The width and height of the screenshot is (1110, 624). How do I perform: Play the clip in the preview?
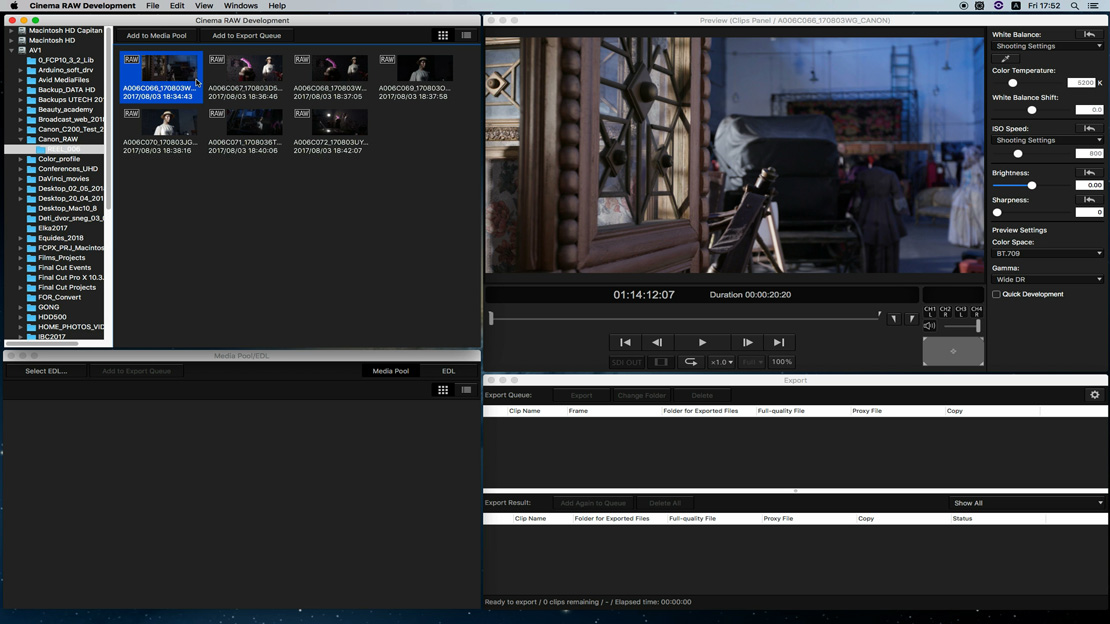pyautogui.click(x=702, y=342)
